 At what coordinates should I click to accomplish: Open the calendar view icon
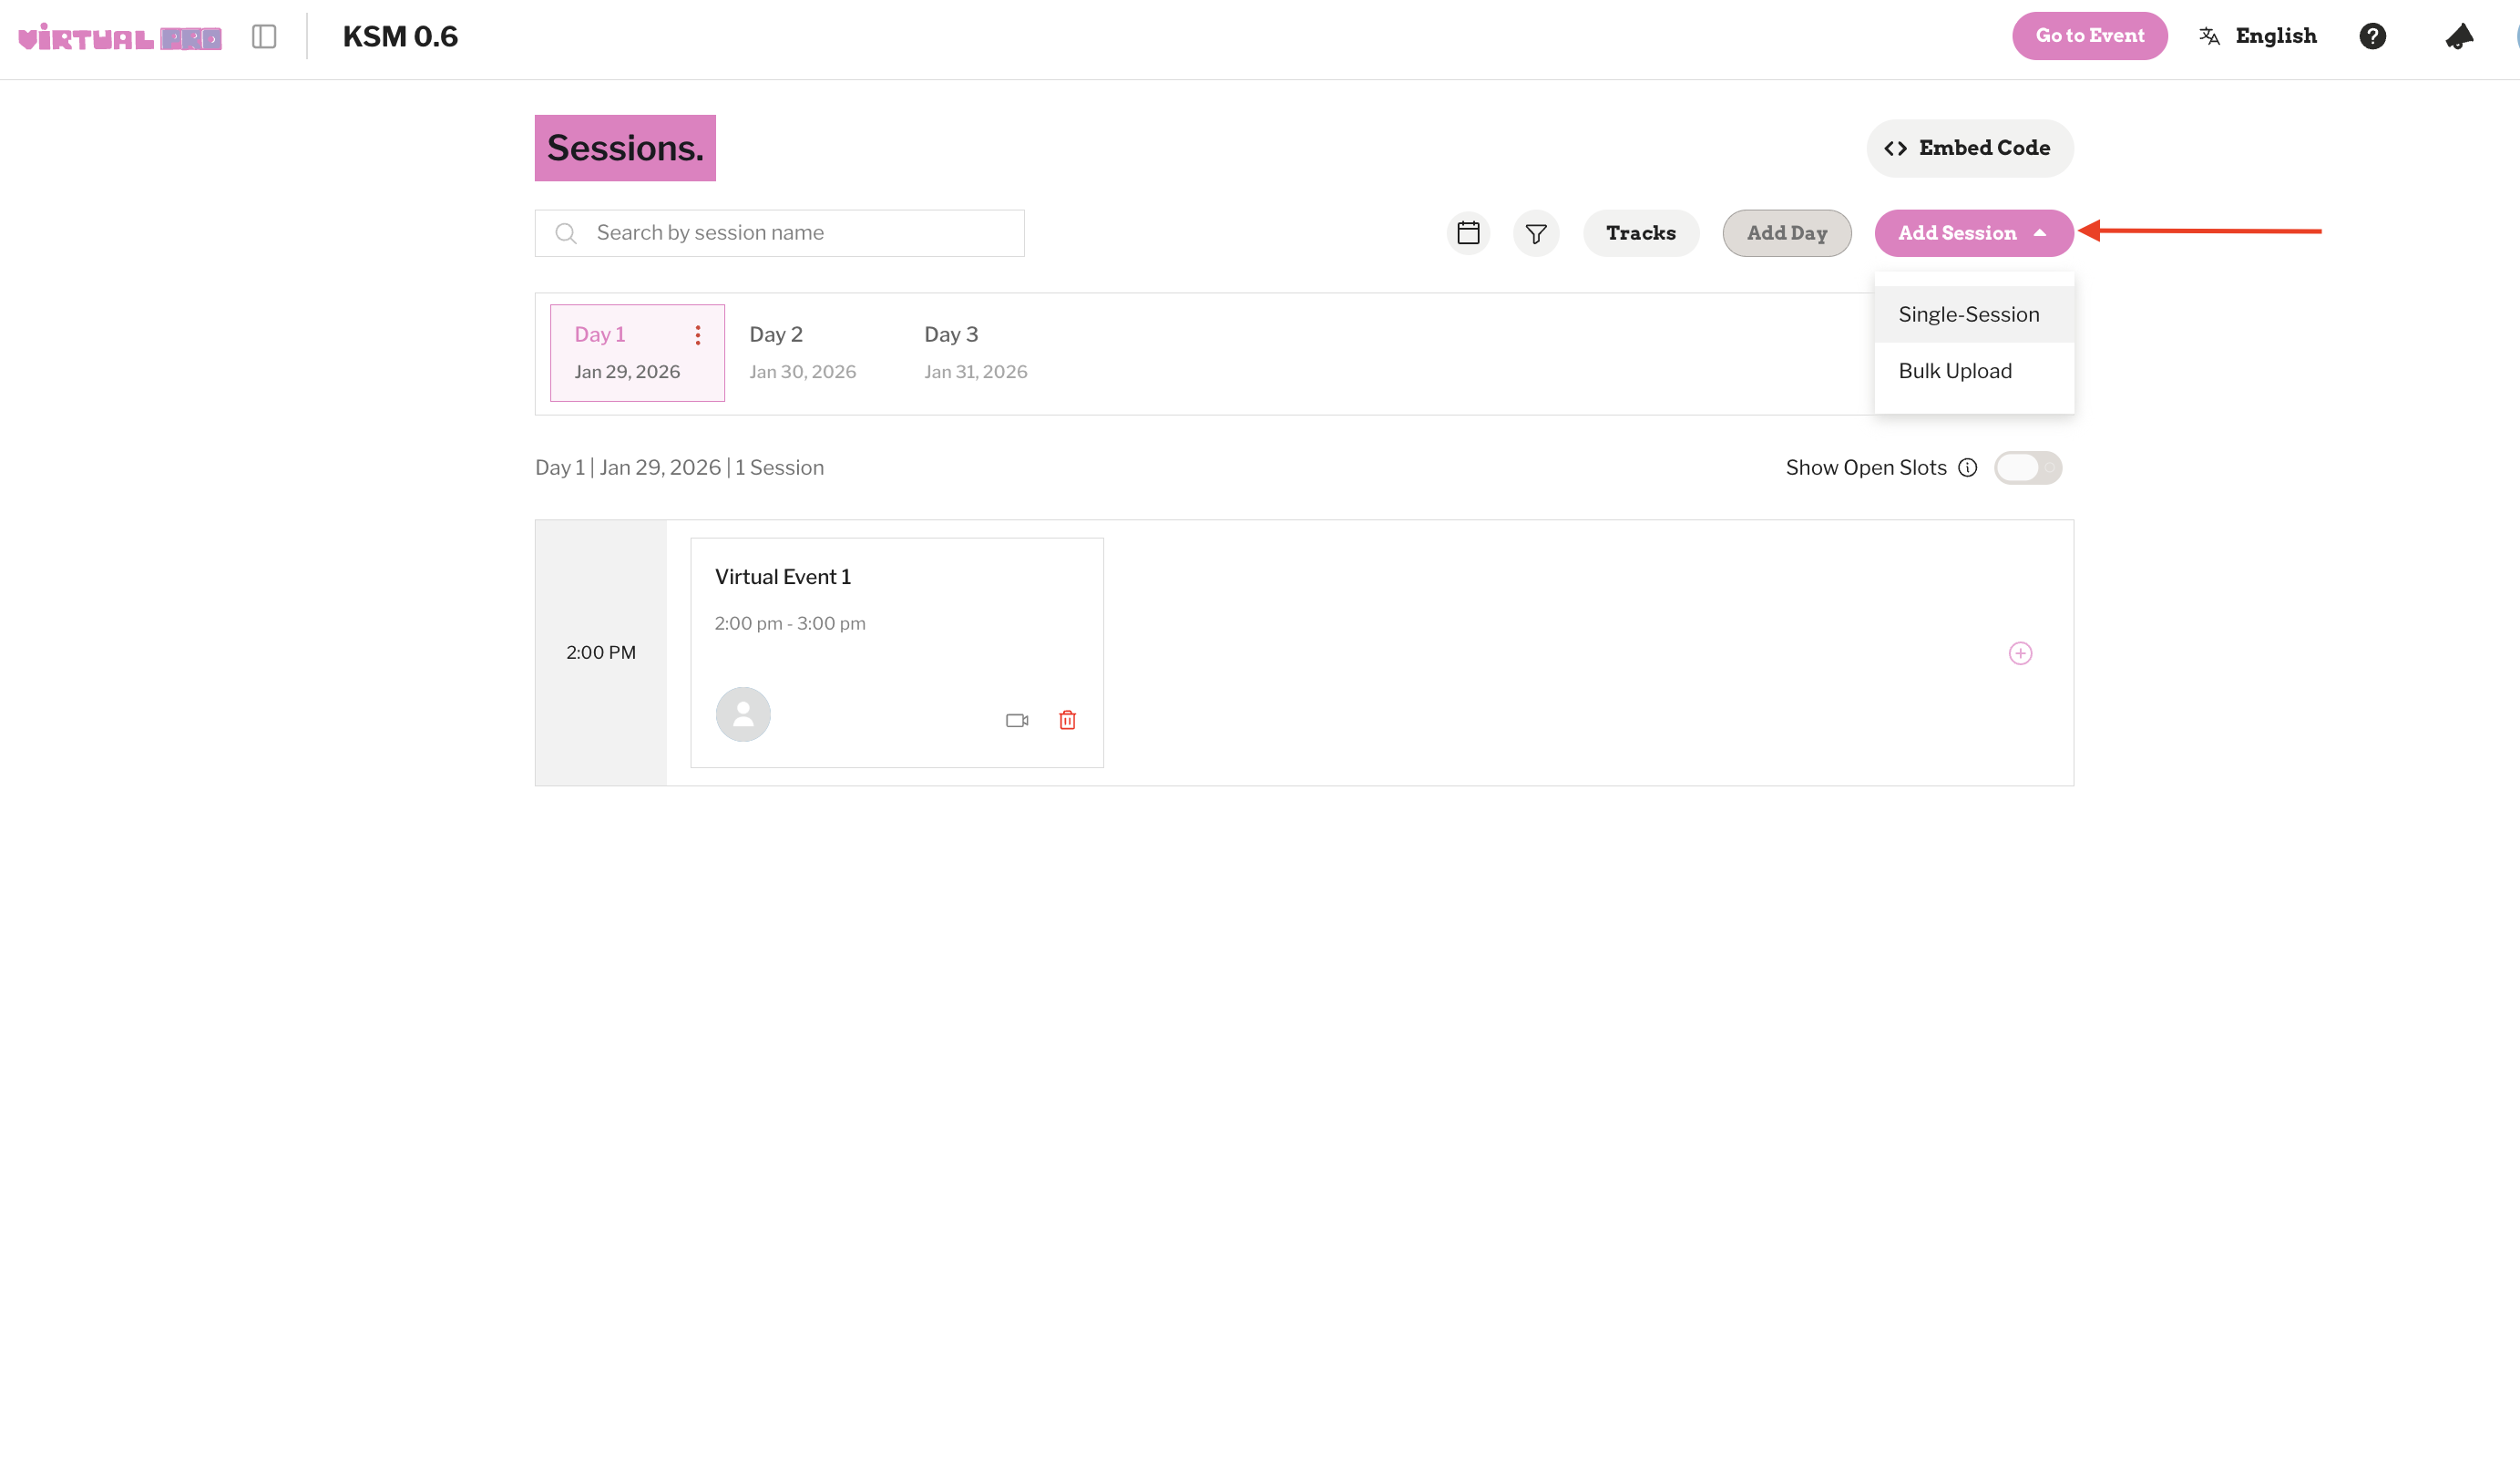(1468, 233)
